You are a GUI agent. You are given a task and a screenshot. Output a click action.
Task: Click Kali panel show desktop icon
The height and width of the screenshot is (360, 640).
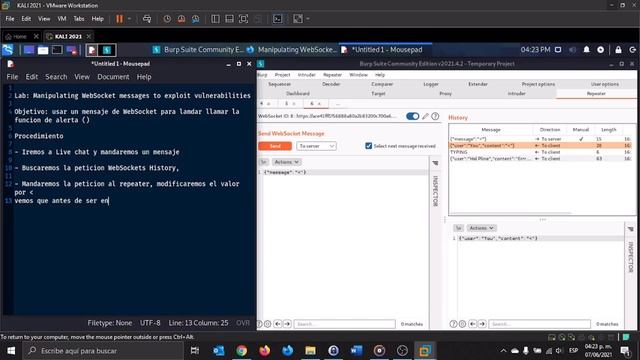[x=29, y=50]
